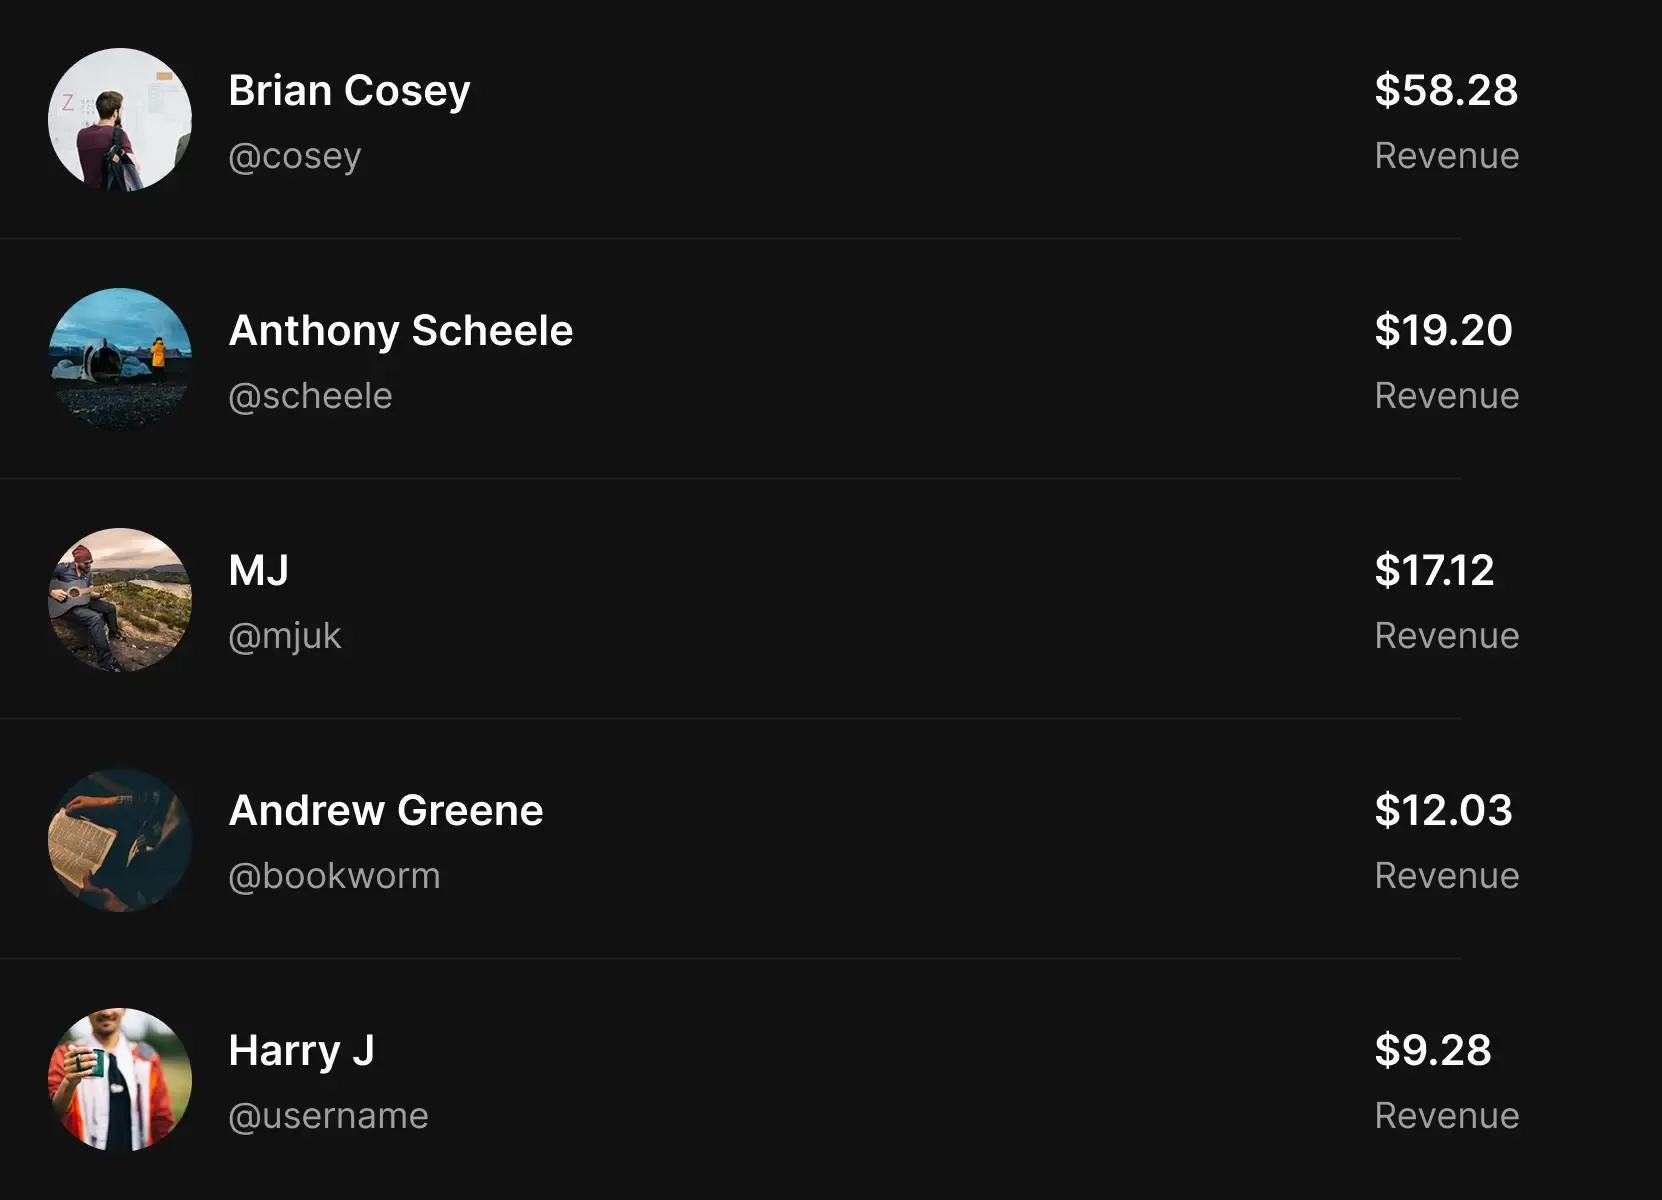
Task: Click the $58.28 revenue amount
Action: [1446, 91]
